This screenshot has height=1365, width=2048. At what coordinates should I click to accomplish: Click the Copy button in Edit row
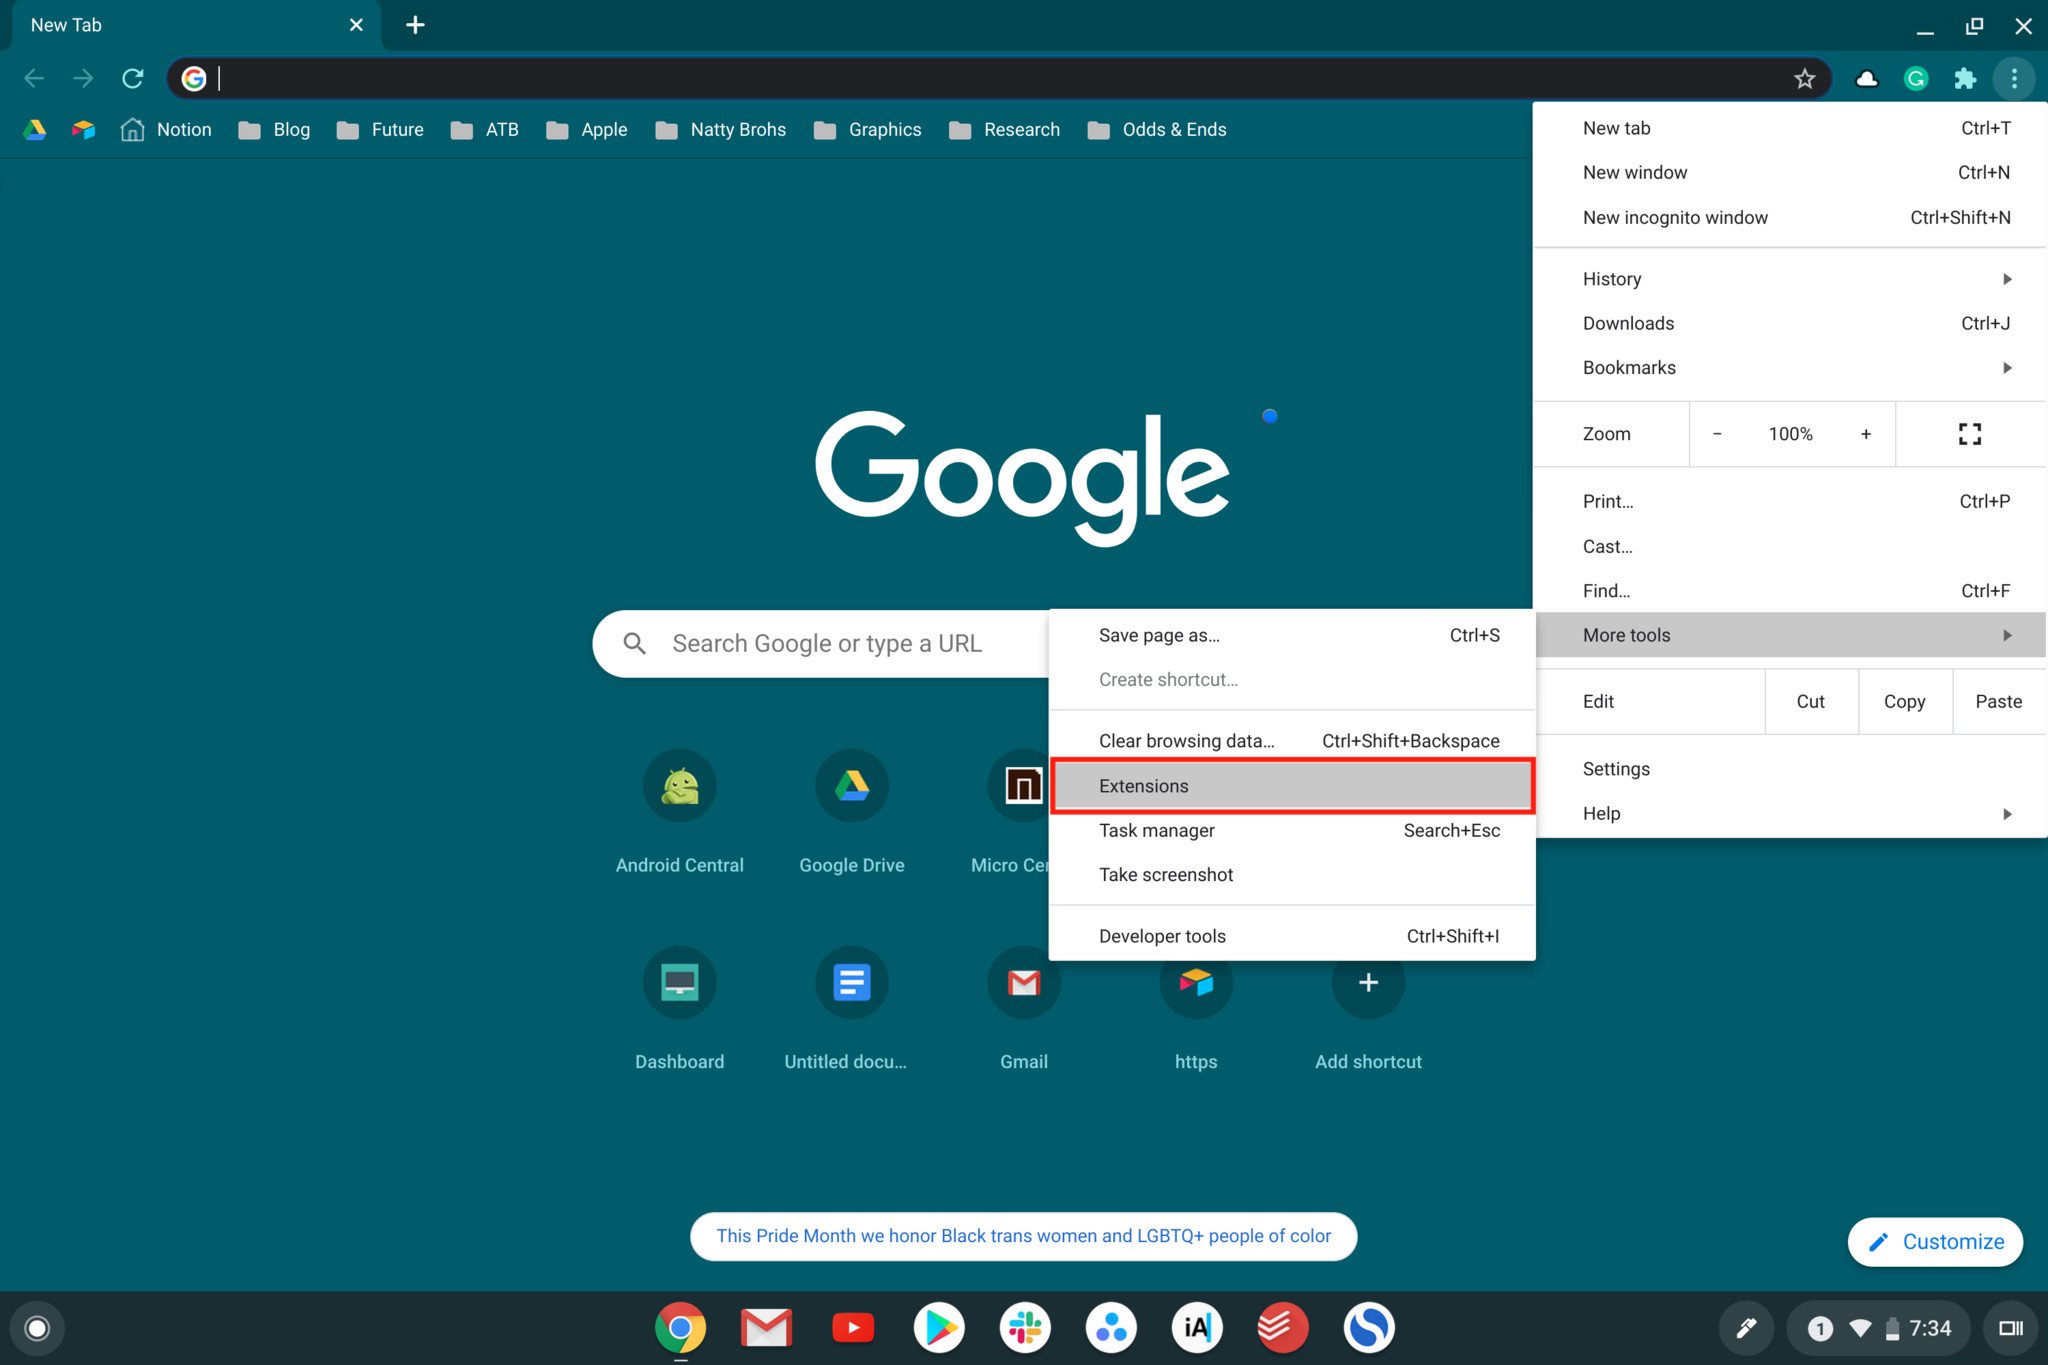(x=1904, y=702)
